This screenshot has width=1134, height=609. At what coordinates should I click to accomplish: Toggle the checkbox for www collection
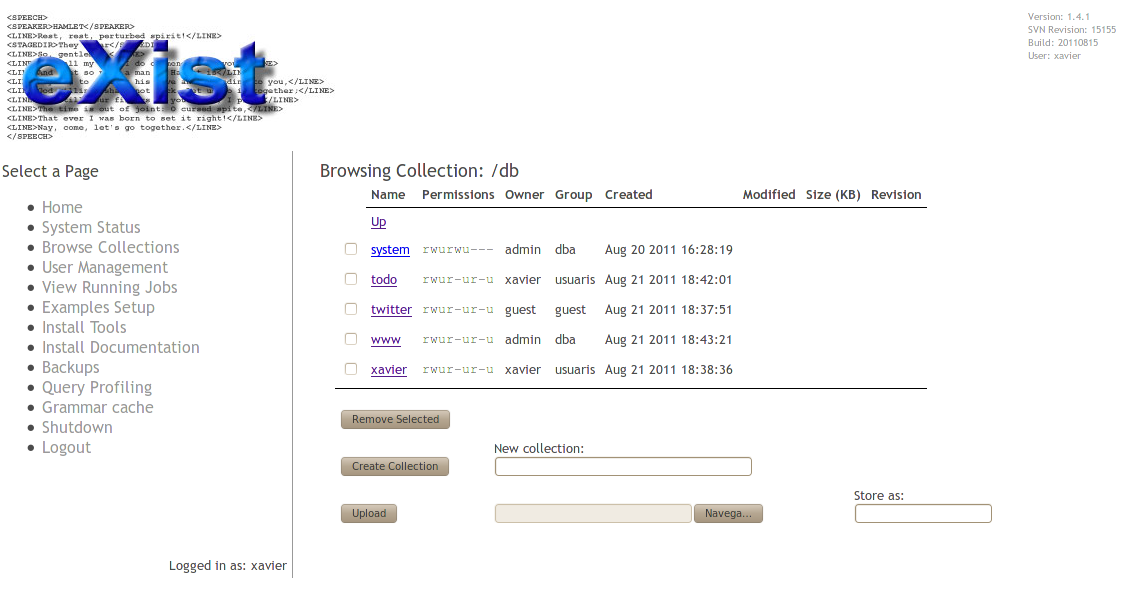(351, 339)
